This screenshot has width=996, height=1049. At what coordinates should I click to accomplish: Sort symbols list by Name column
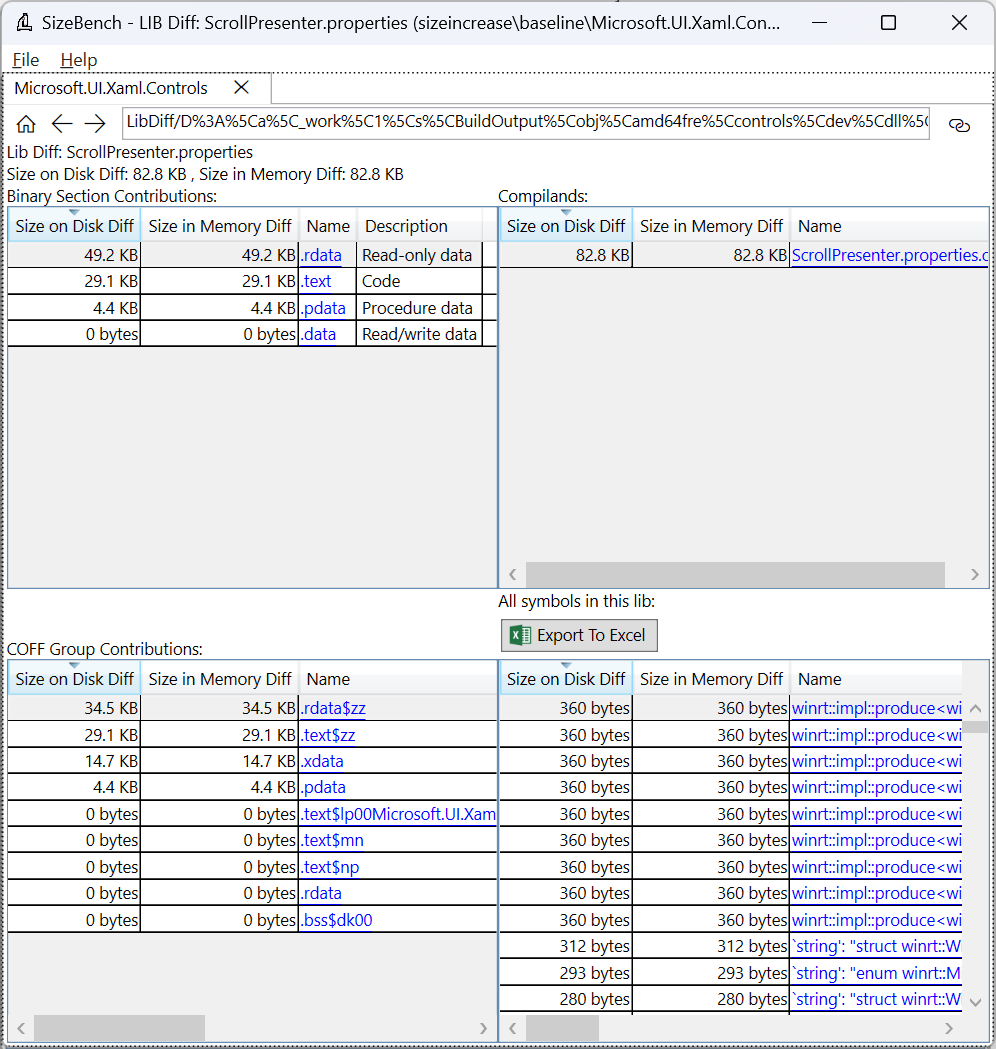point(876,678)
